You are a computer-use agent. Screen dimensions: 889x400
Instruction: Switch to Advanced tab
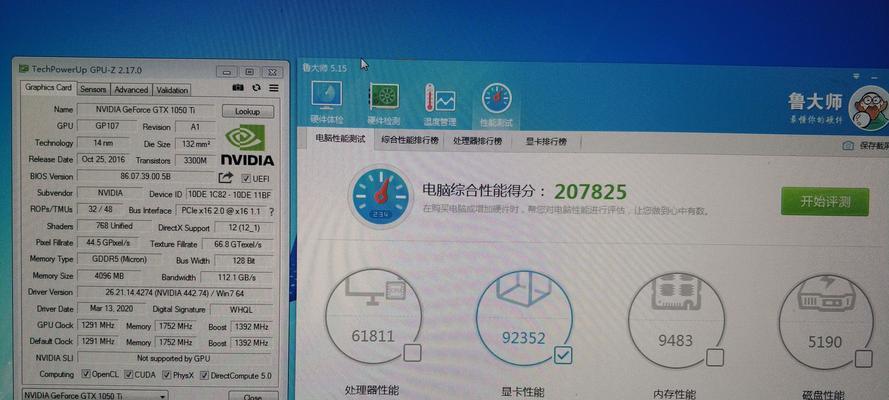pos(131,90)
